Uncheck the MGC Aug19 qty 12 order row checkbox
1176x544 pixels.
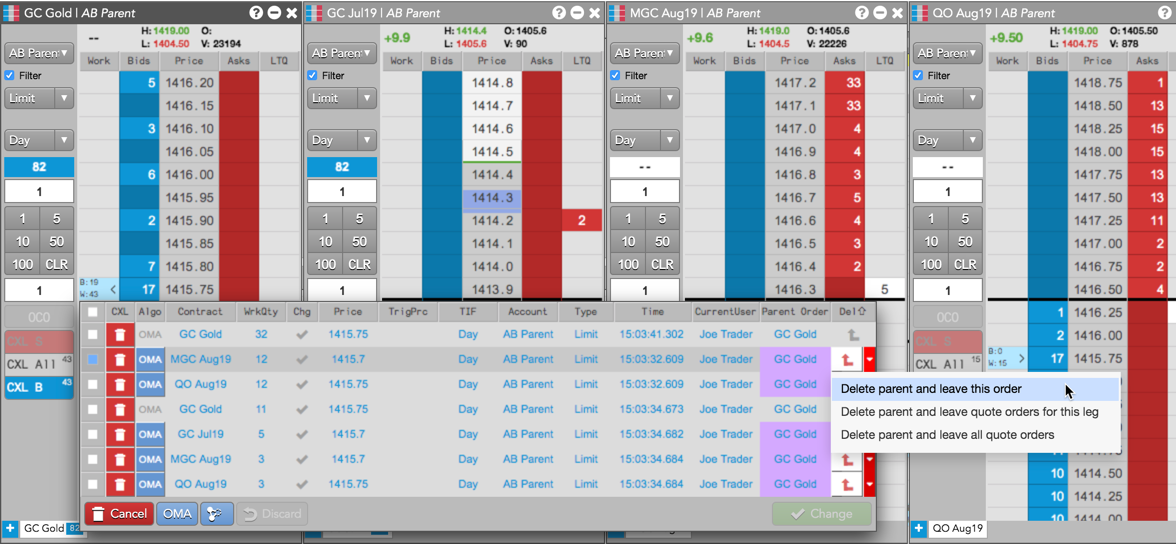pos(92,359)
